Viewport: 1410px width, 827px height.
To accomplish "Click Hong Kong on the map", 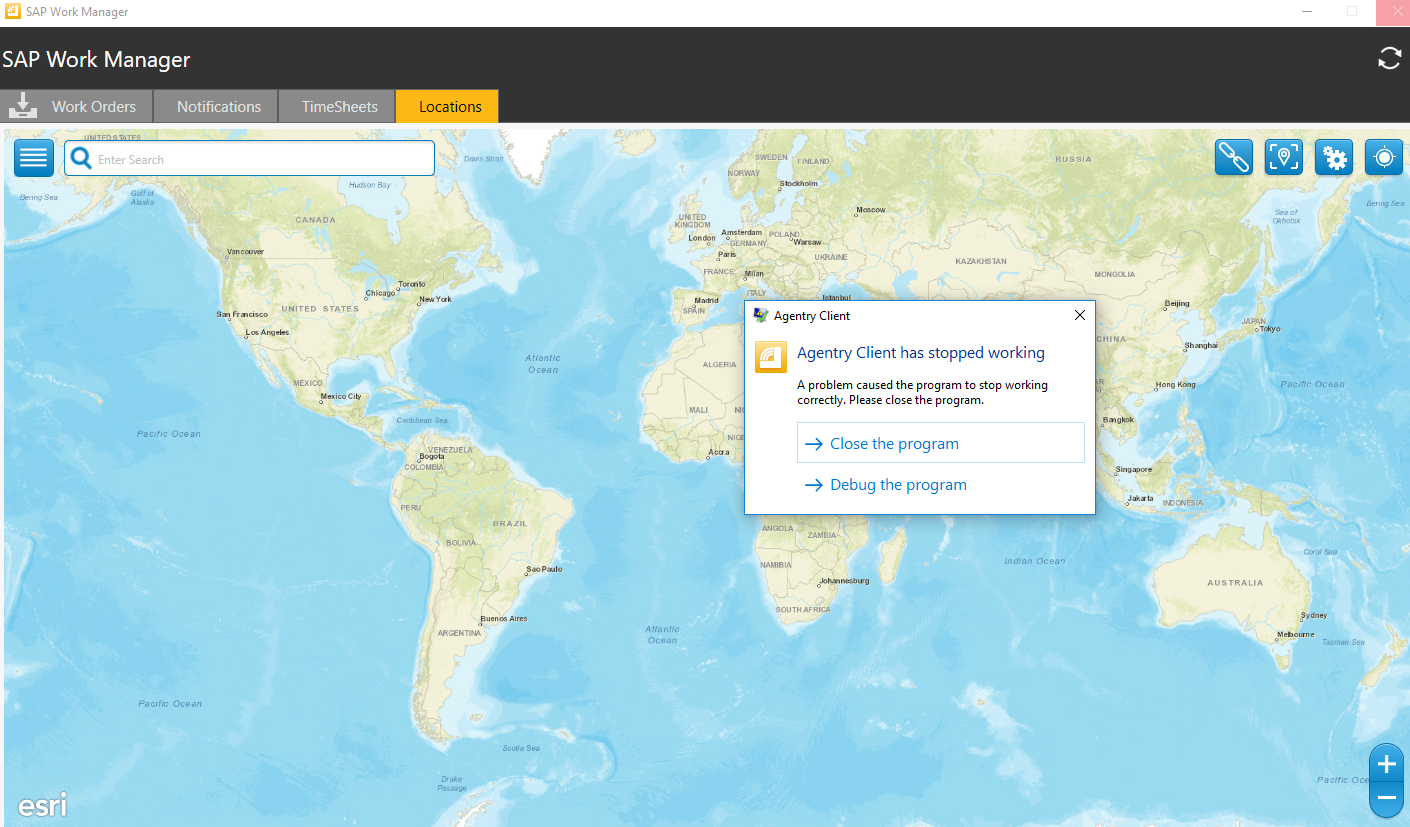I will [x=1175, y=385].
